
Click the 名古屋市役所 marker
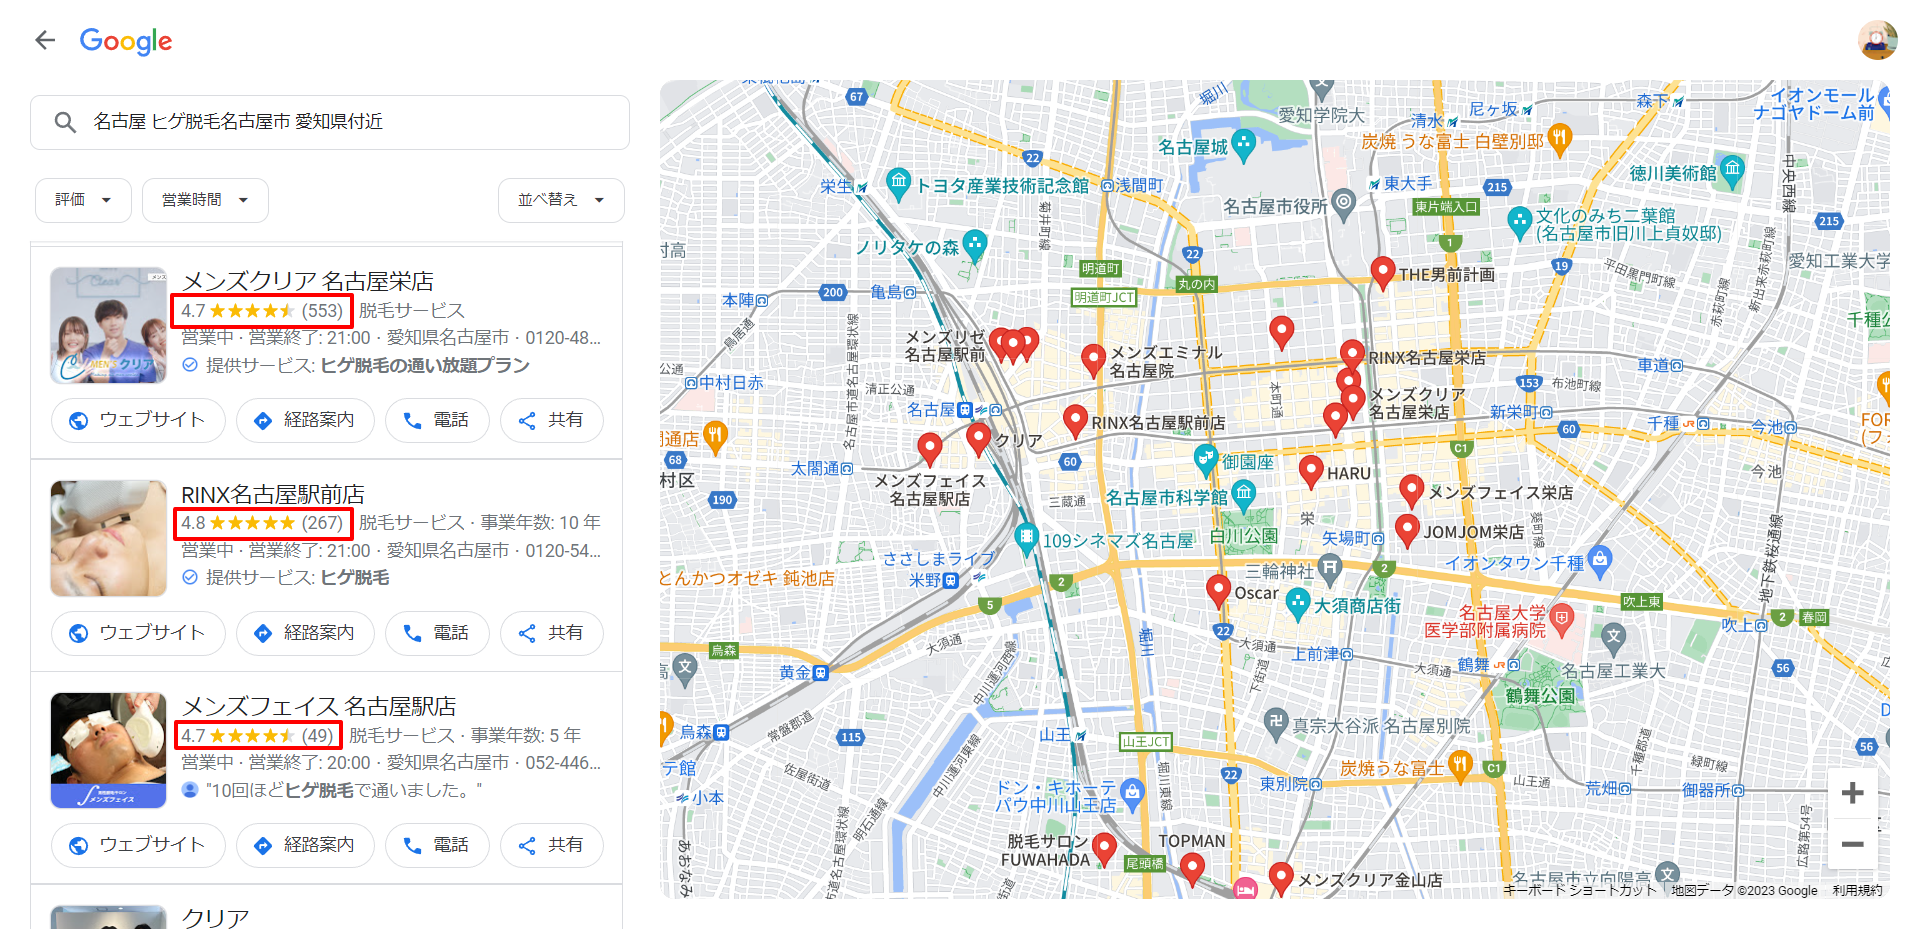pyautogui.click(x=1345, y=203)
